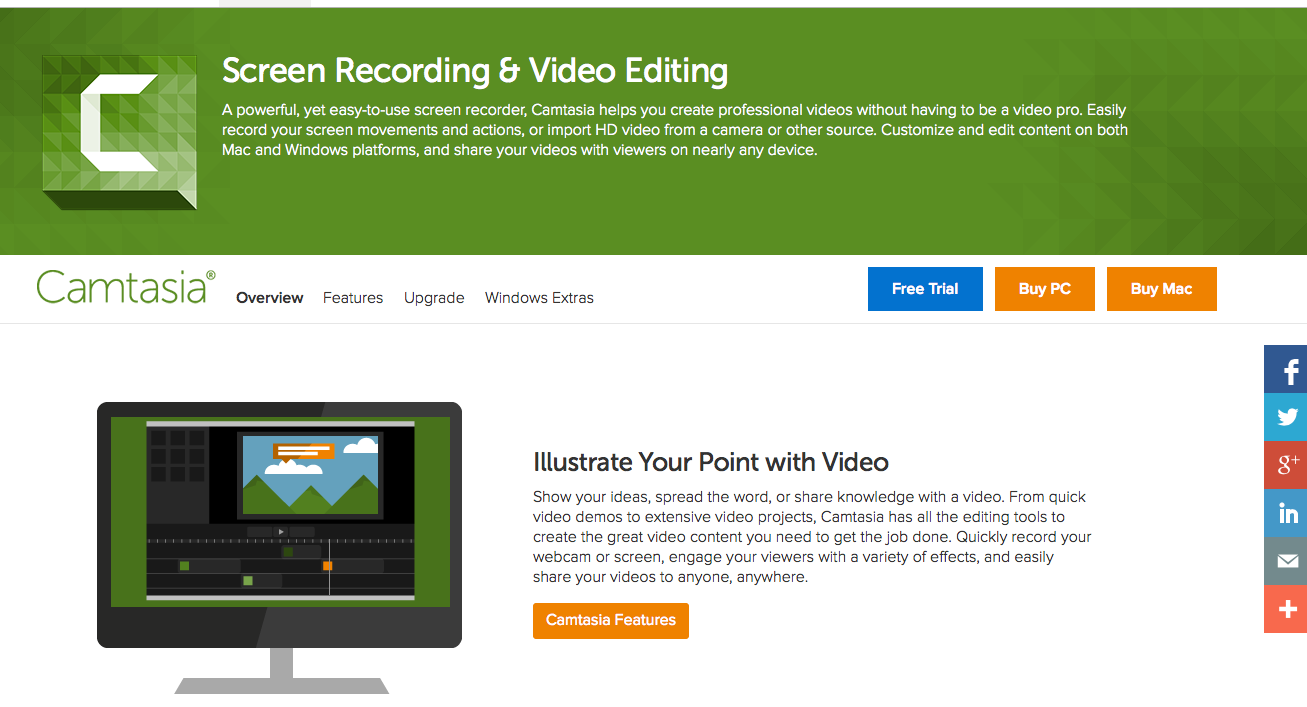Choose the Buy PC button

point(1045,289)
